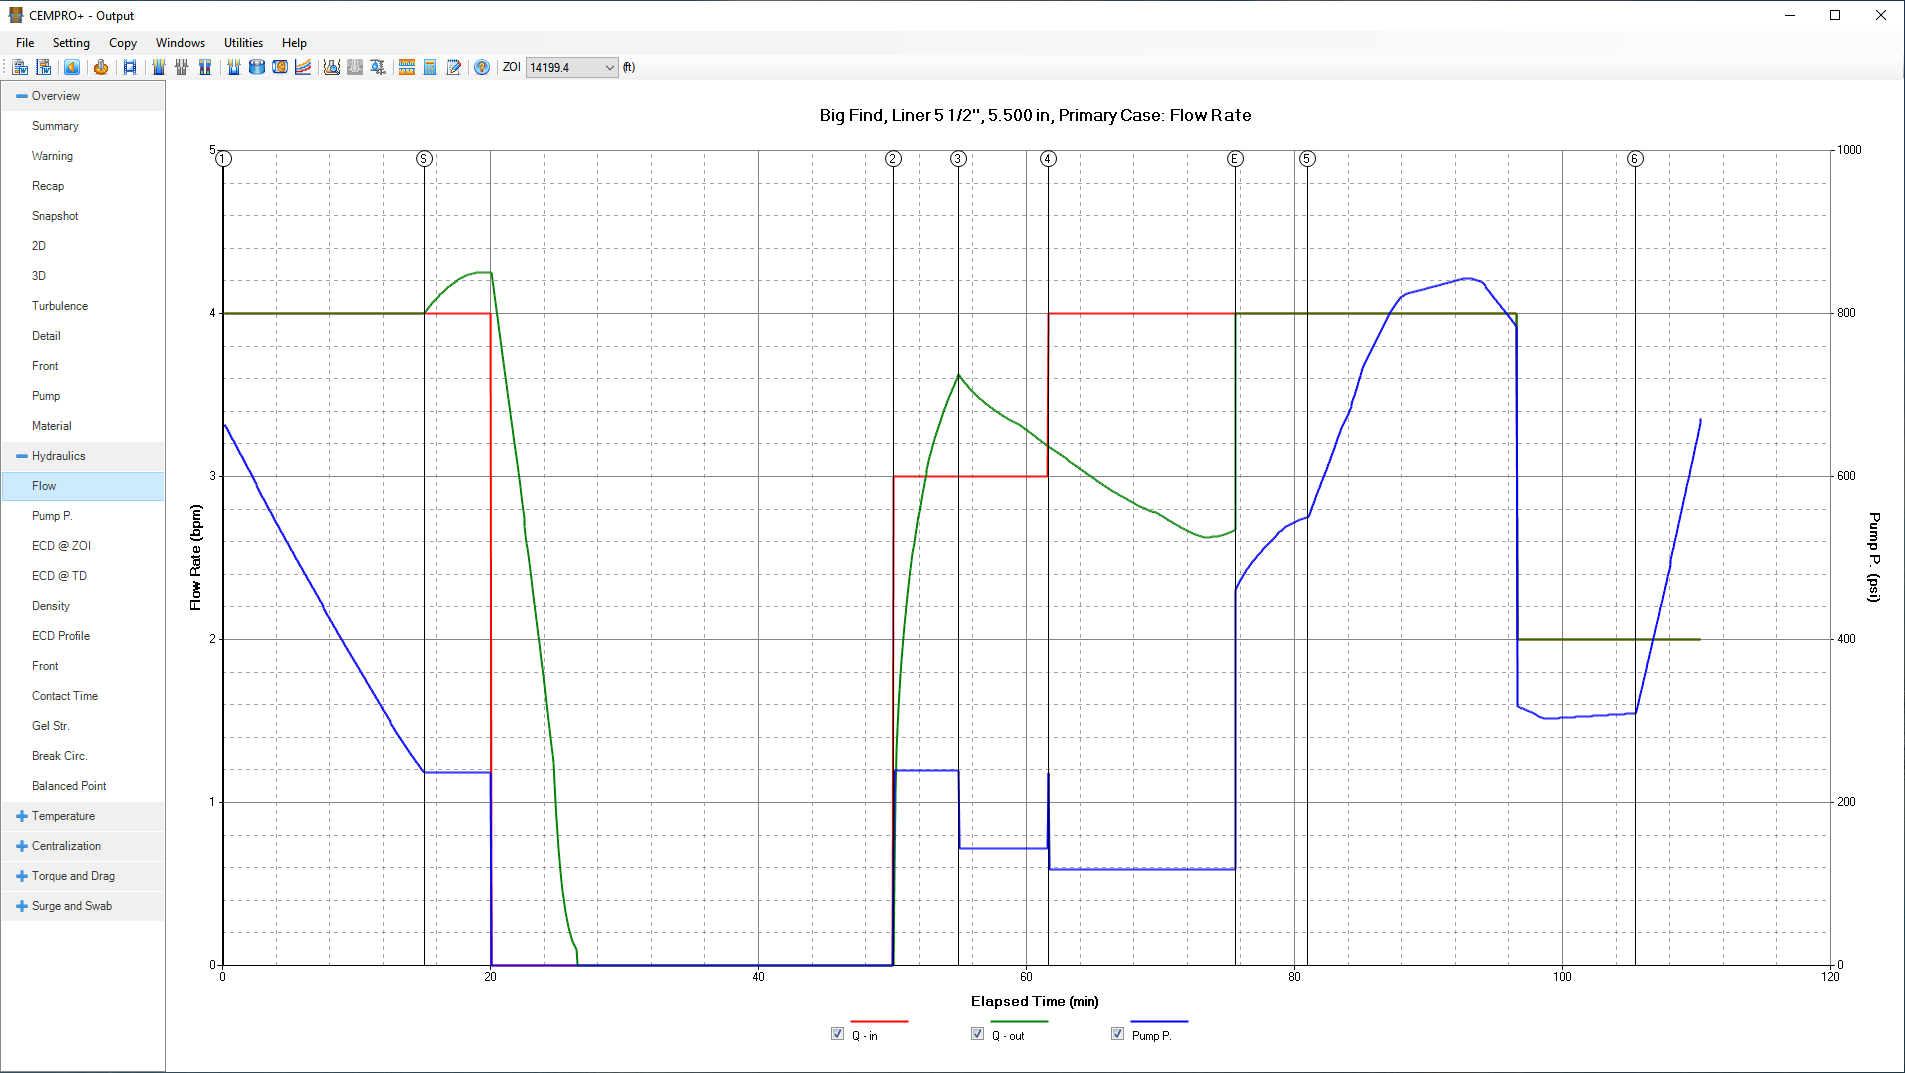Expand the Torque and Drag group
The height and width of the screenshot is (1073, 1905).
point(22,876)
